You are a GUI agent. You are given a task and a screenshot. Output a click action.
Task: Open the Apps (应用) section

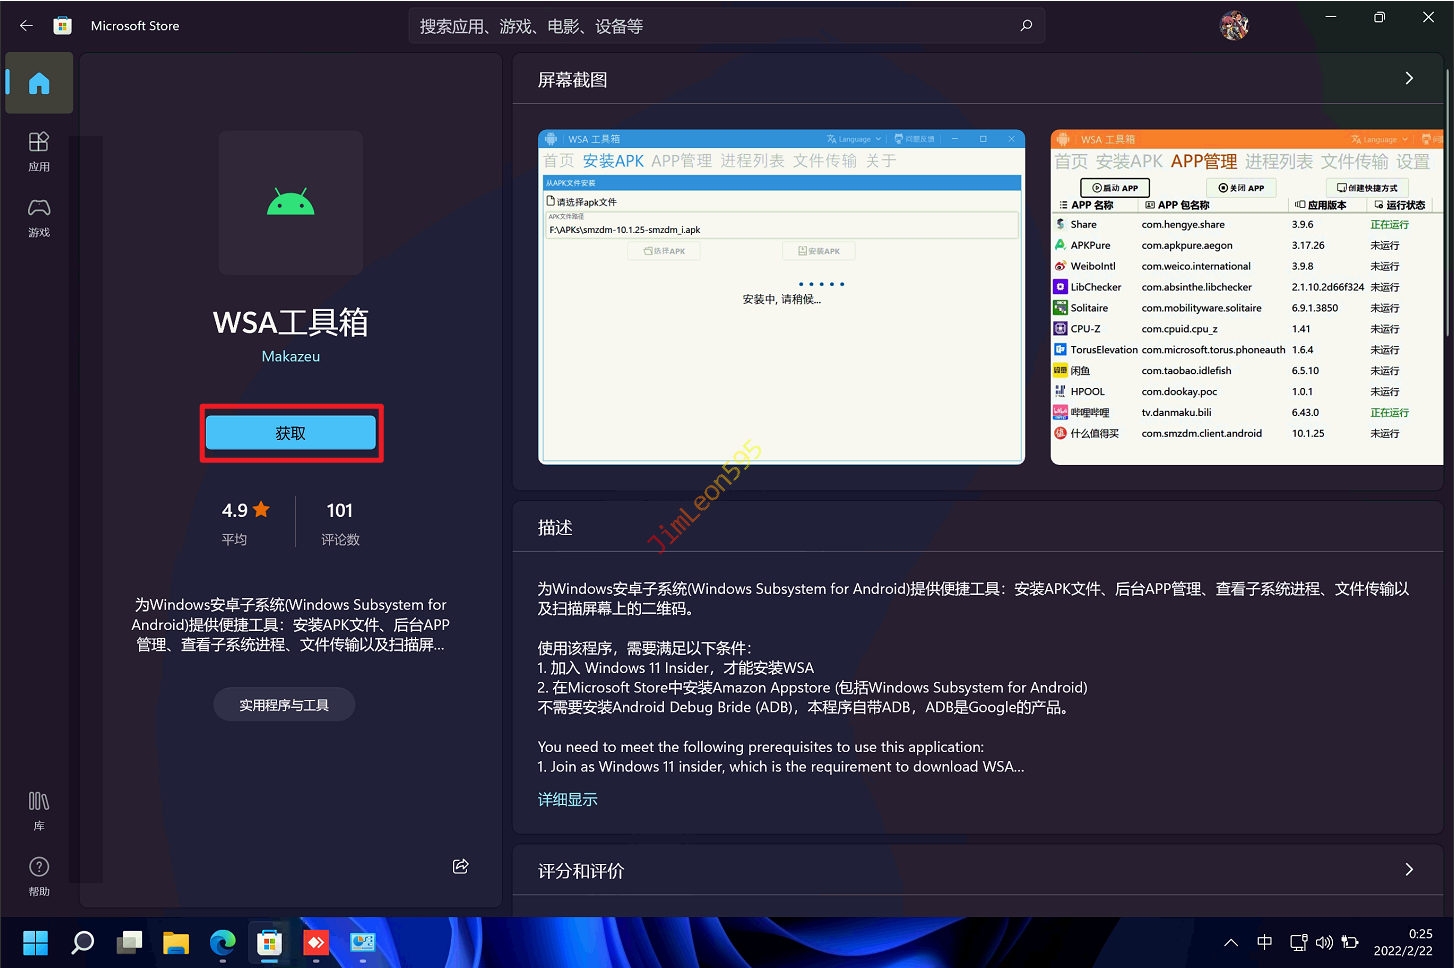pos(39,151)
